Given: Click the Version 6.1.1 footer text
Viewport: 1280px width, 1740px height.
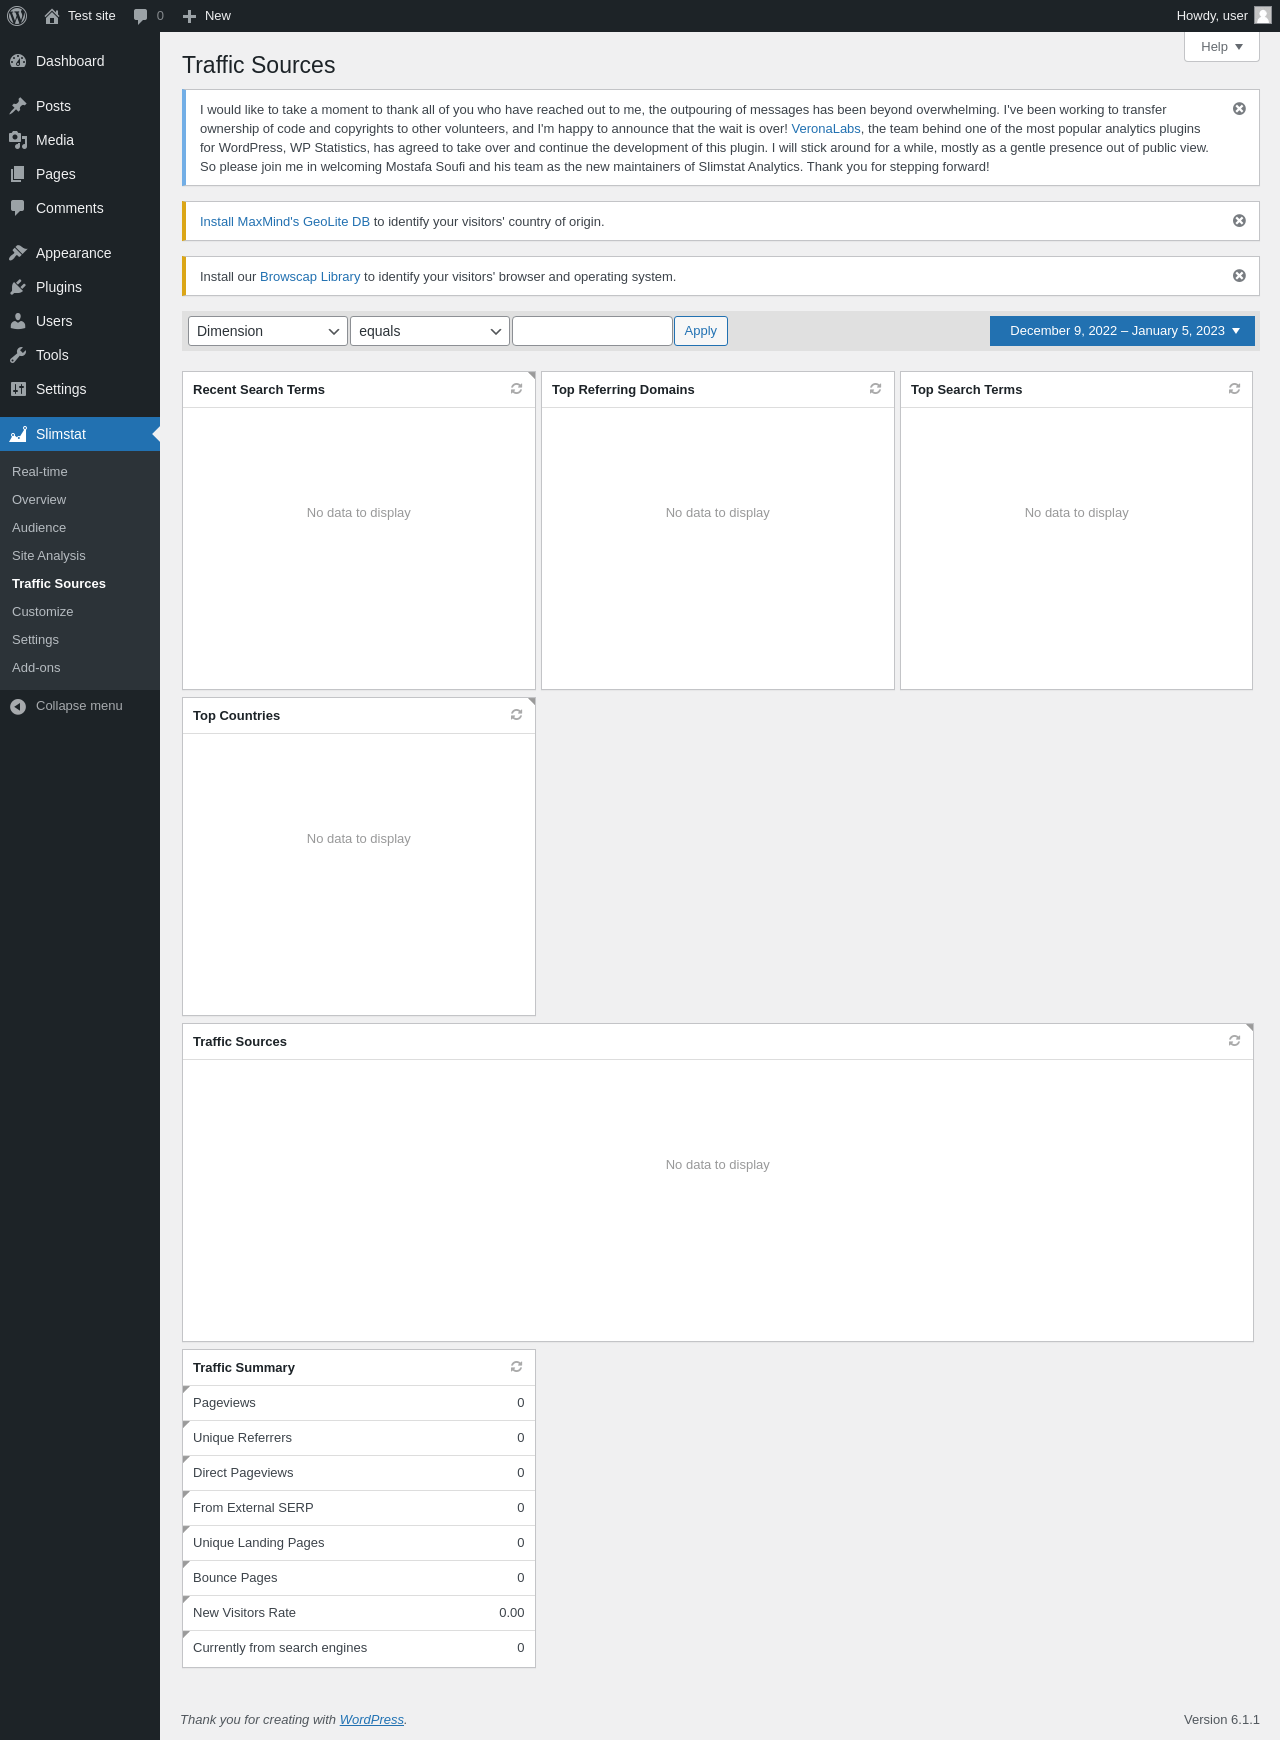Looking at the screenshot, I should pos(1222,1720).
